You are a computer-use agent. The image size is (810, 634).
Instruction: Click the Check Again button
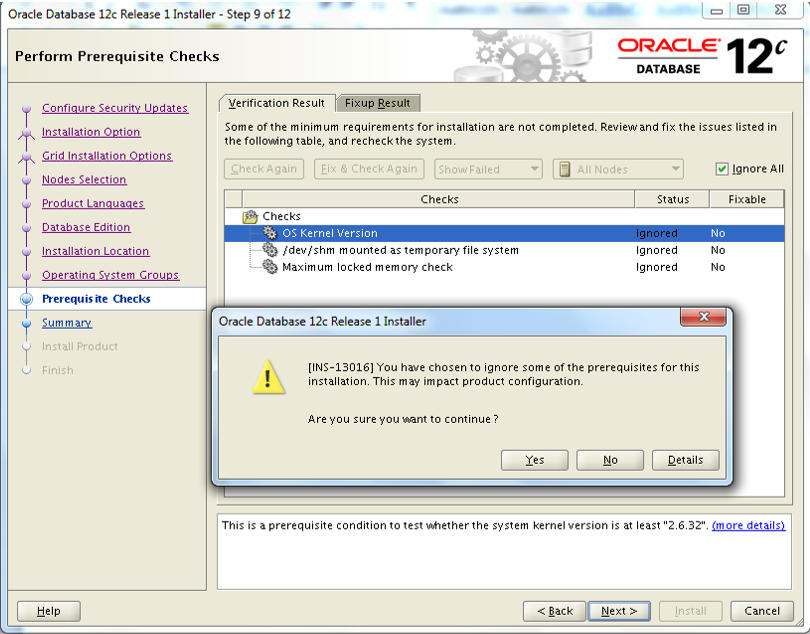(x=264, y=169)
